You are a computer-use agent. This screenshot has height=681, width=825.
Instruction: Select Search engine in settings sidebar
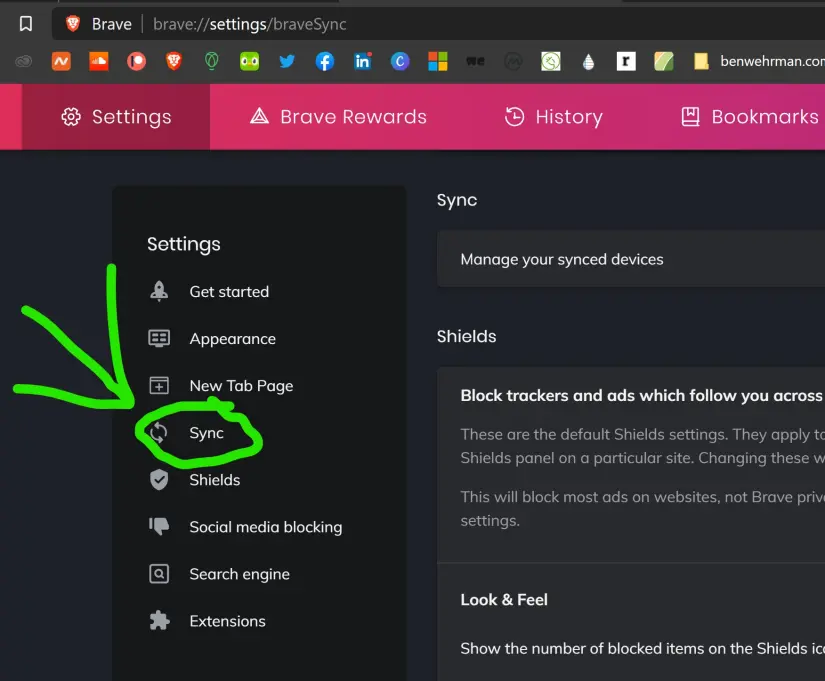(x=239, y=574)
